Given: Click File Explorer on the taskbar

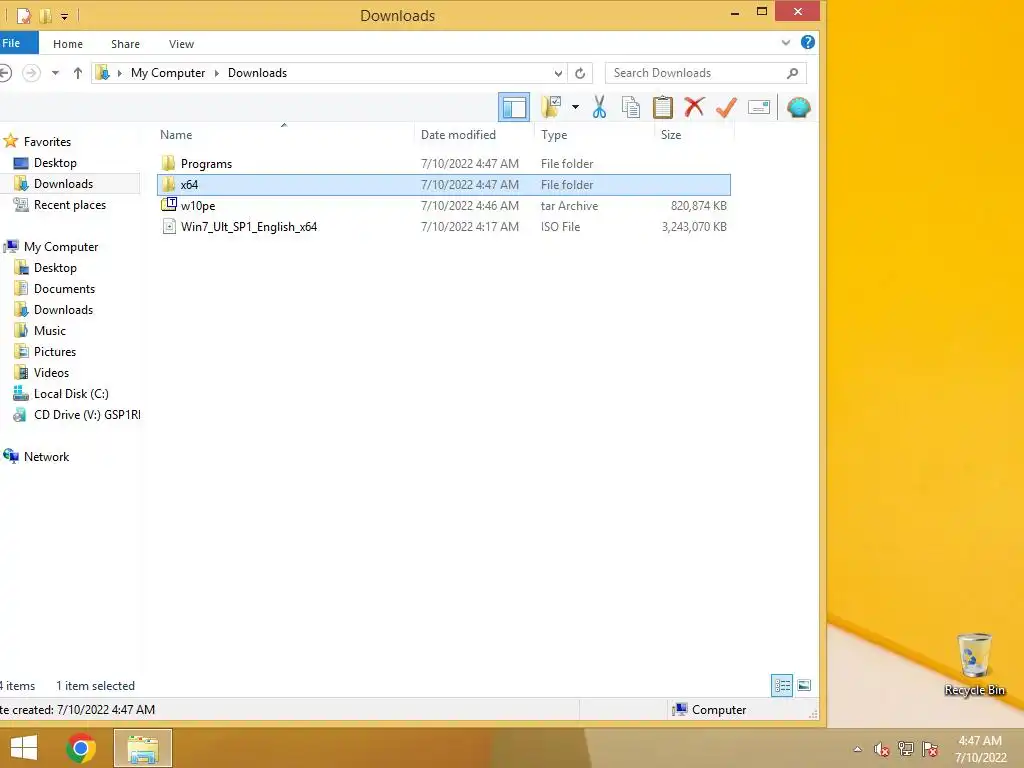Looking at the screenshot, I should (143, 748).
